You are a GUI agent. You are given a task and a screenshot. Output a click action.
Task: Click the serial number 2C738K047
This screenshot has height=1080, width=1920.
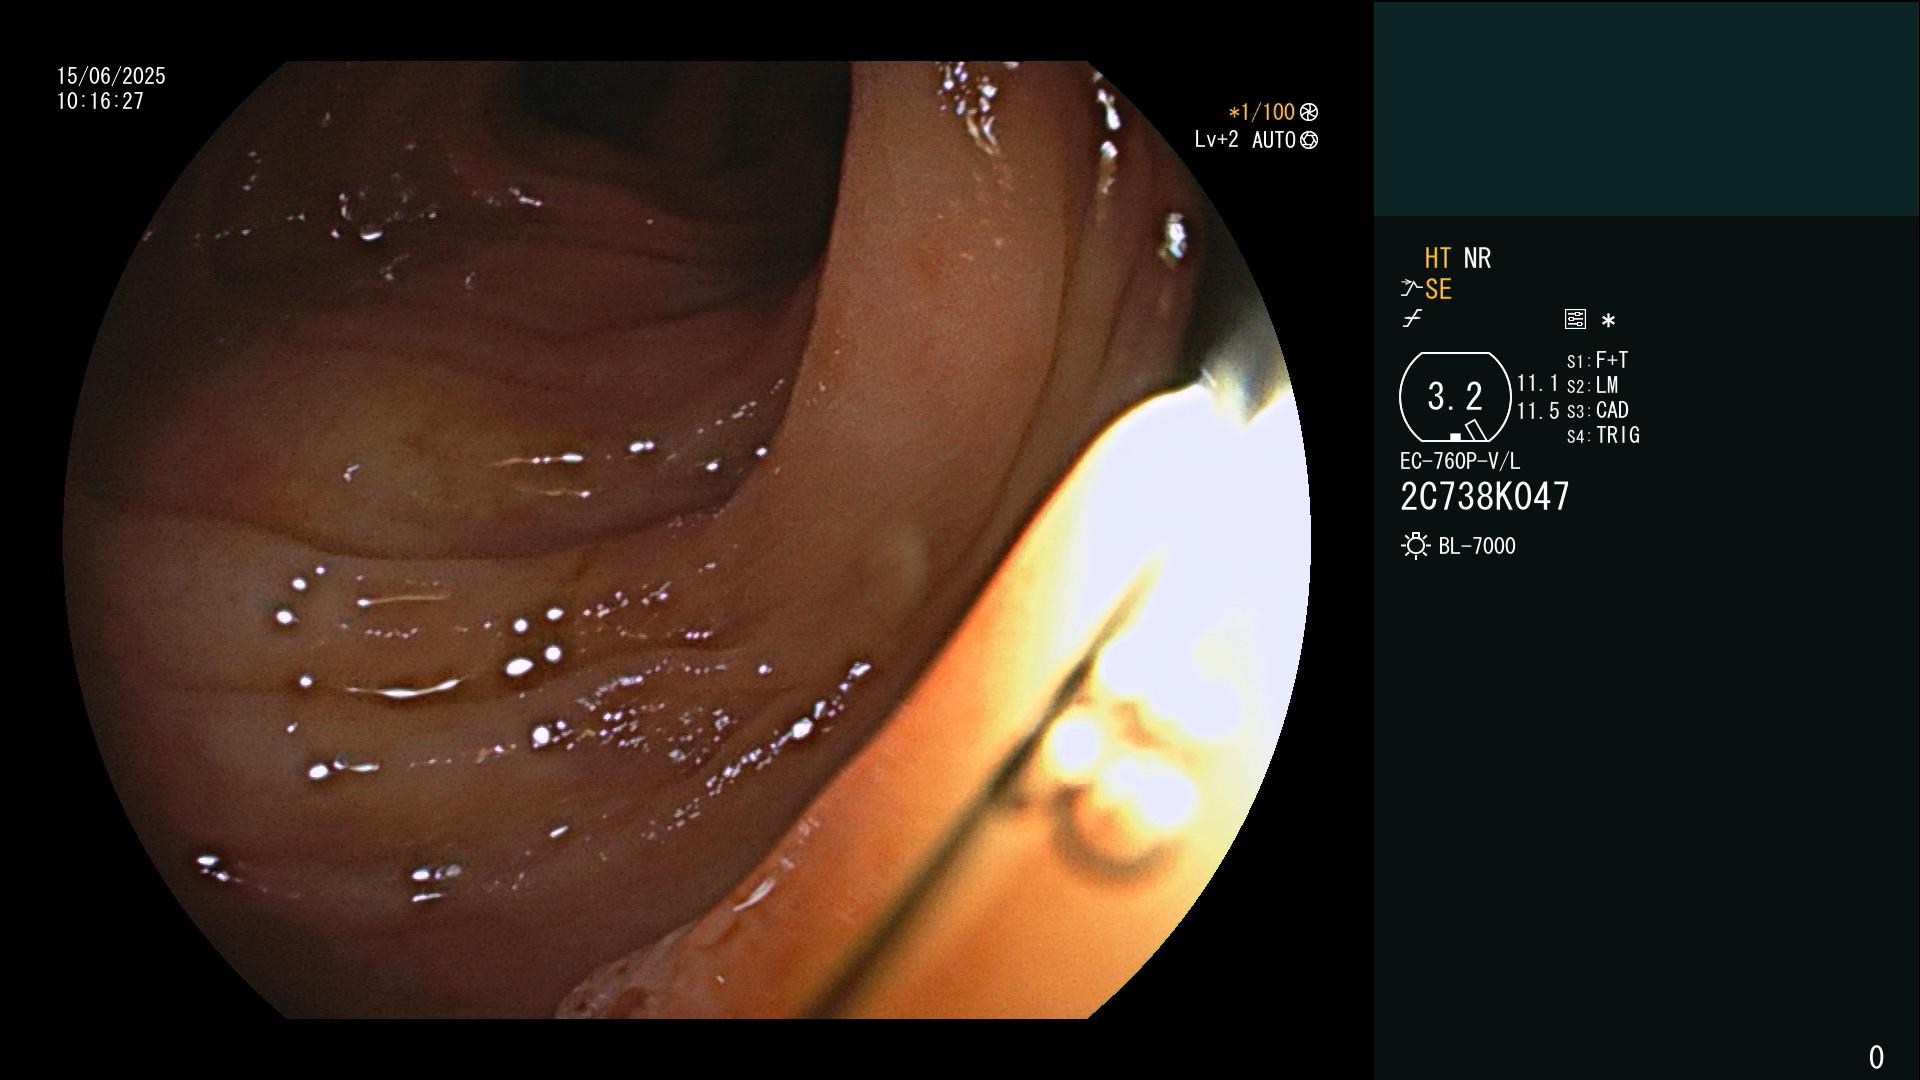click(1485, 497)
